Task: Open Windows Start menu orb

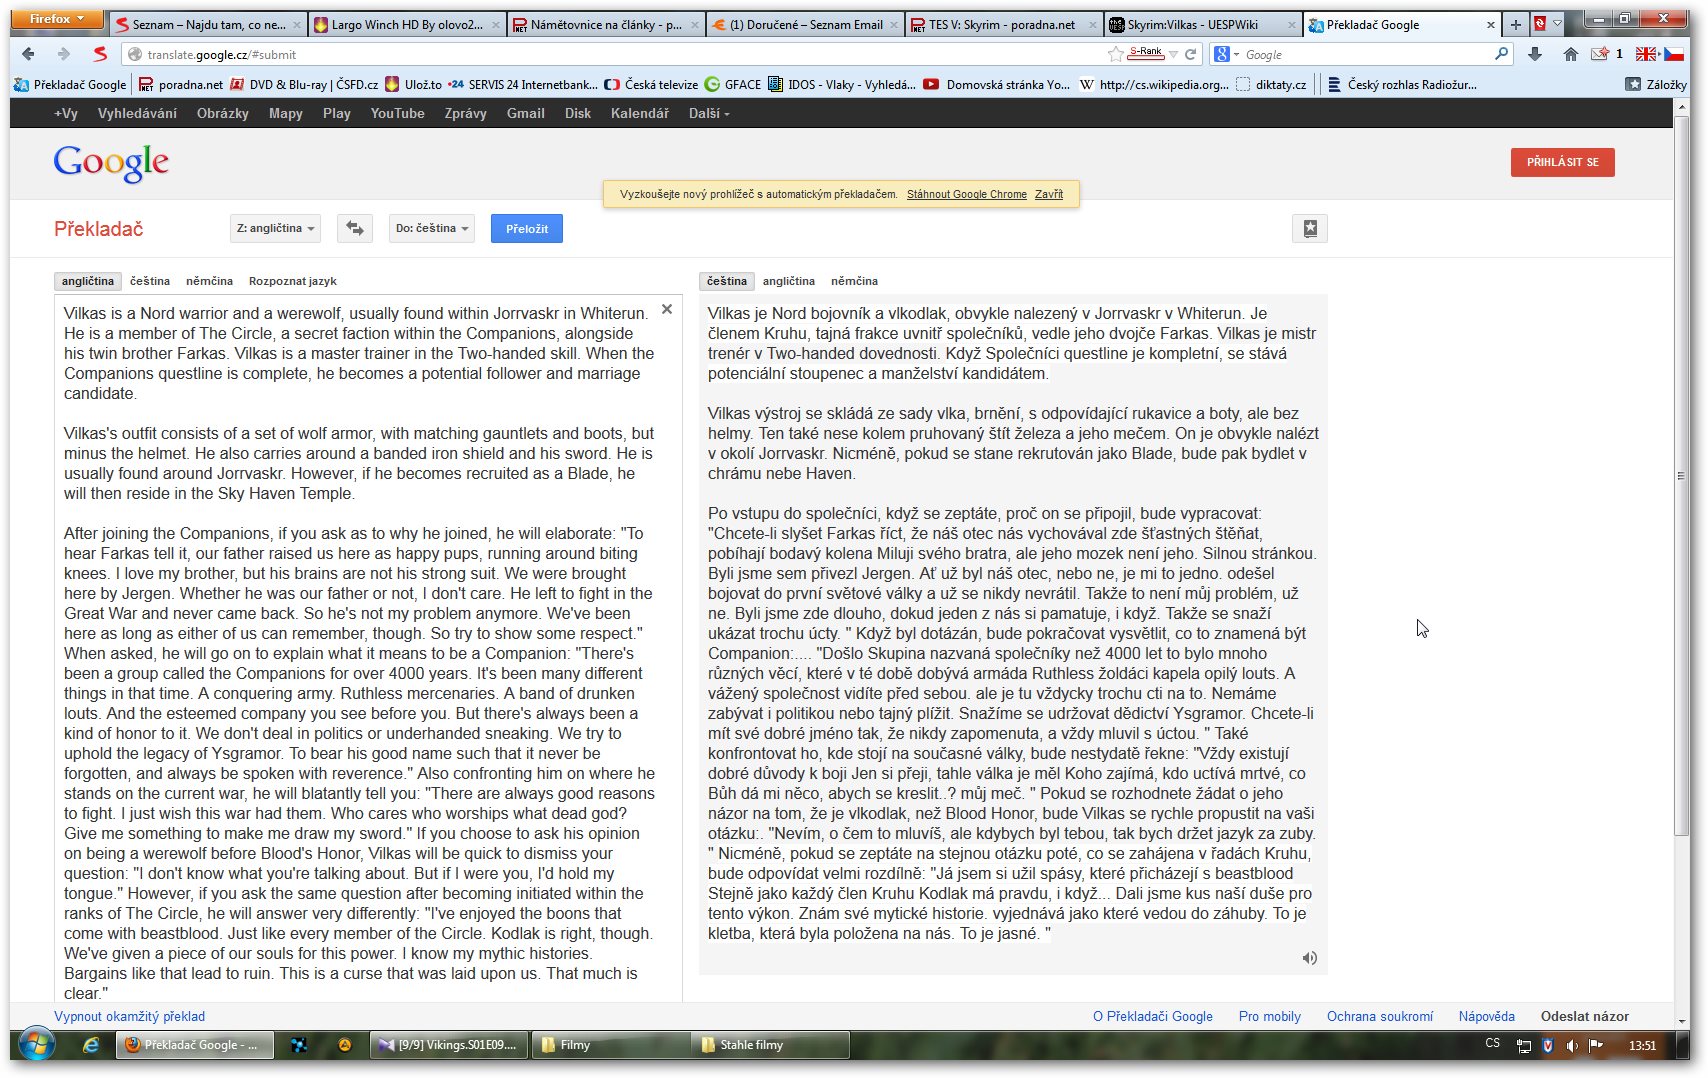Action: [37, 1045]
